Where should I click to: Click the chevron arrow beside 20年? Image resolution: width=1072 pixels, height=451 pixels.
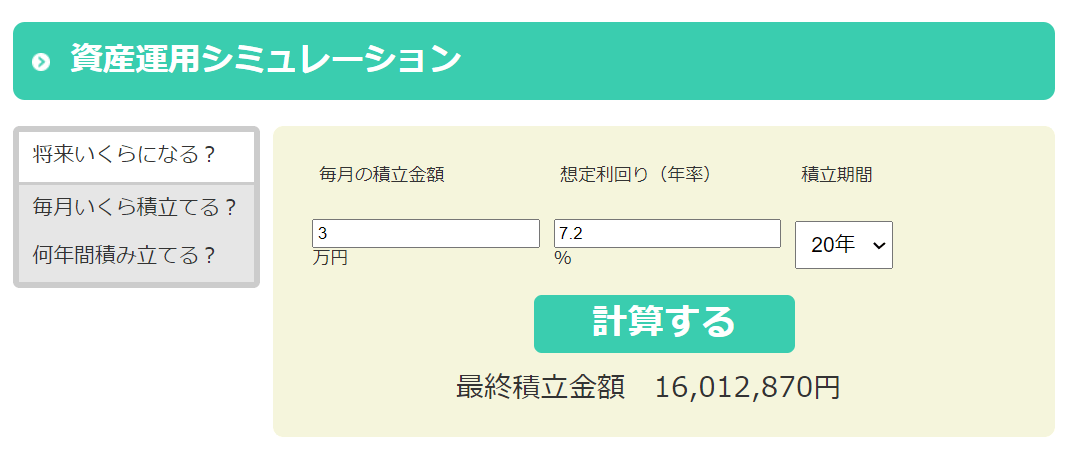coord(879,245)
